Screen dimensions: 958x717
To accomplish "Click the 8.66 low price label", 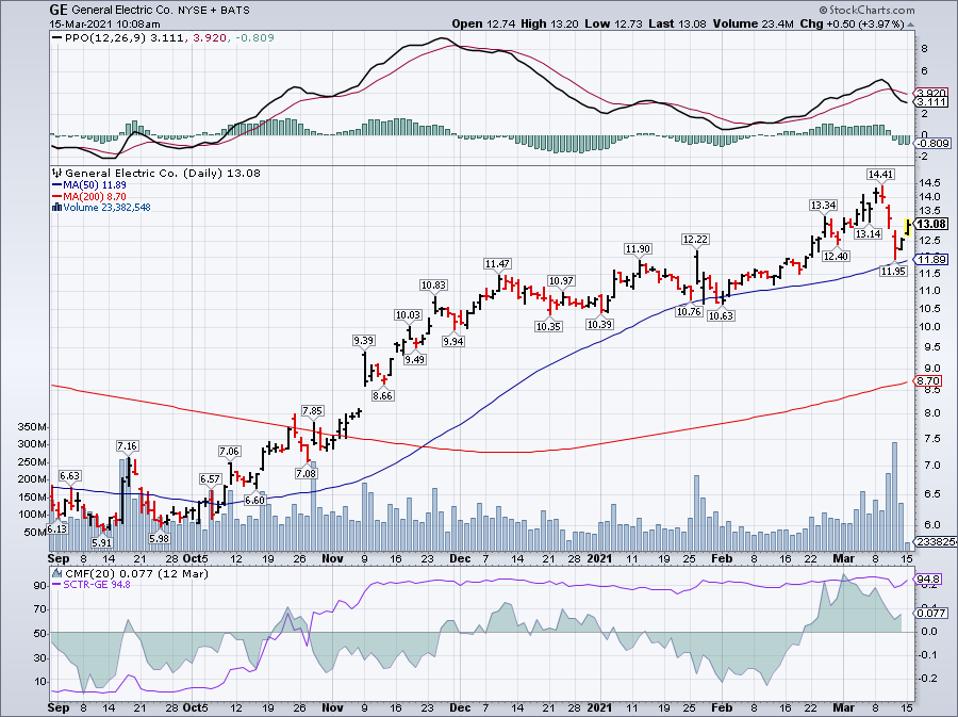I will (x=382, y=396).
